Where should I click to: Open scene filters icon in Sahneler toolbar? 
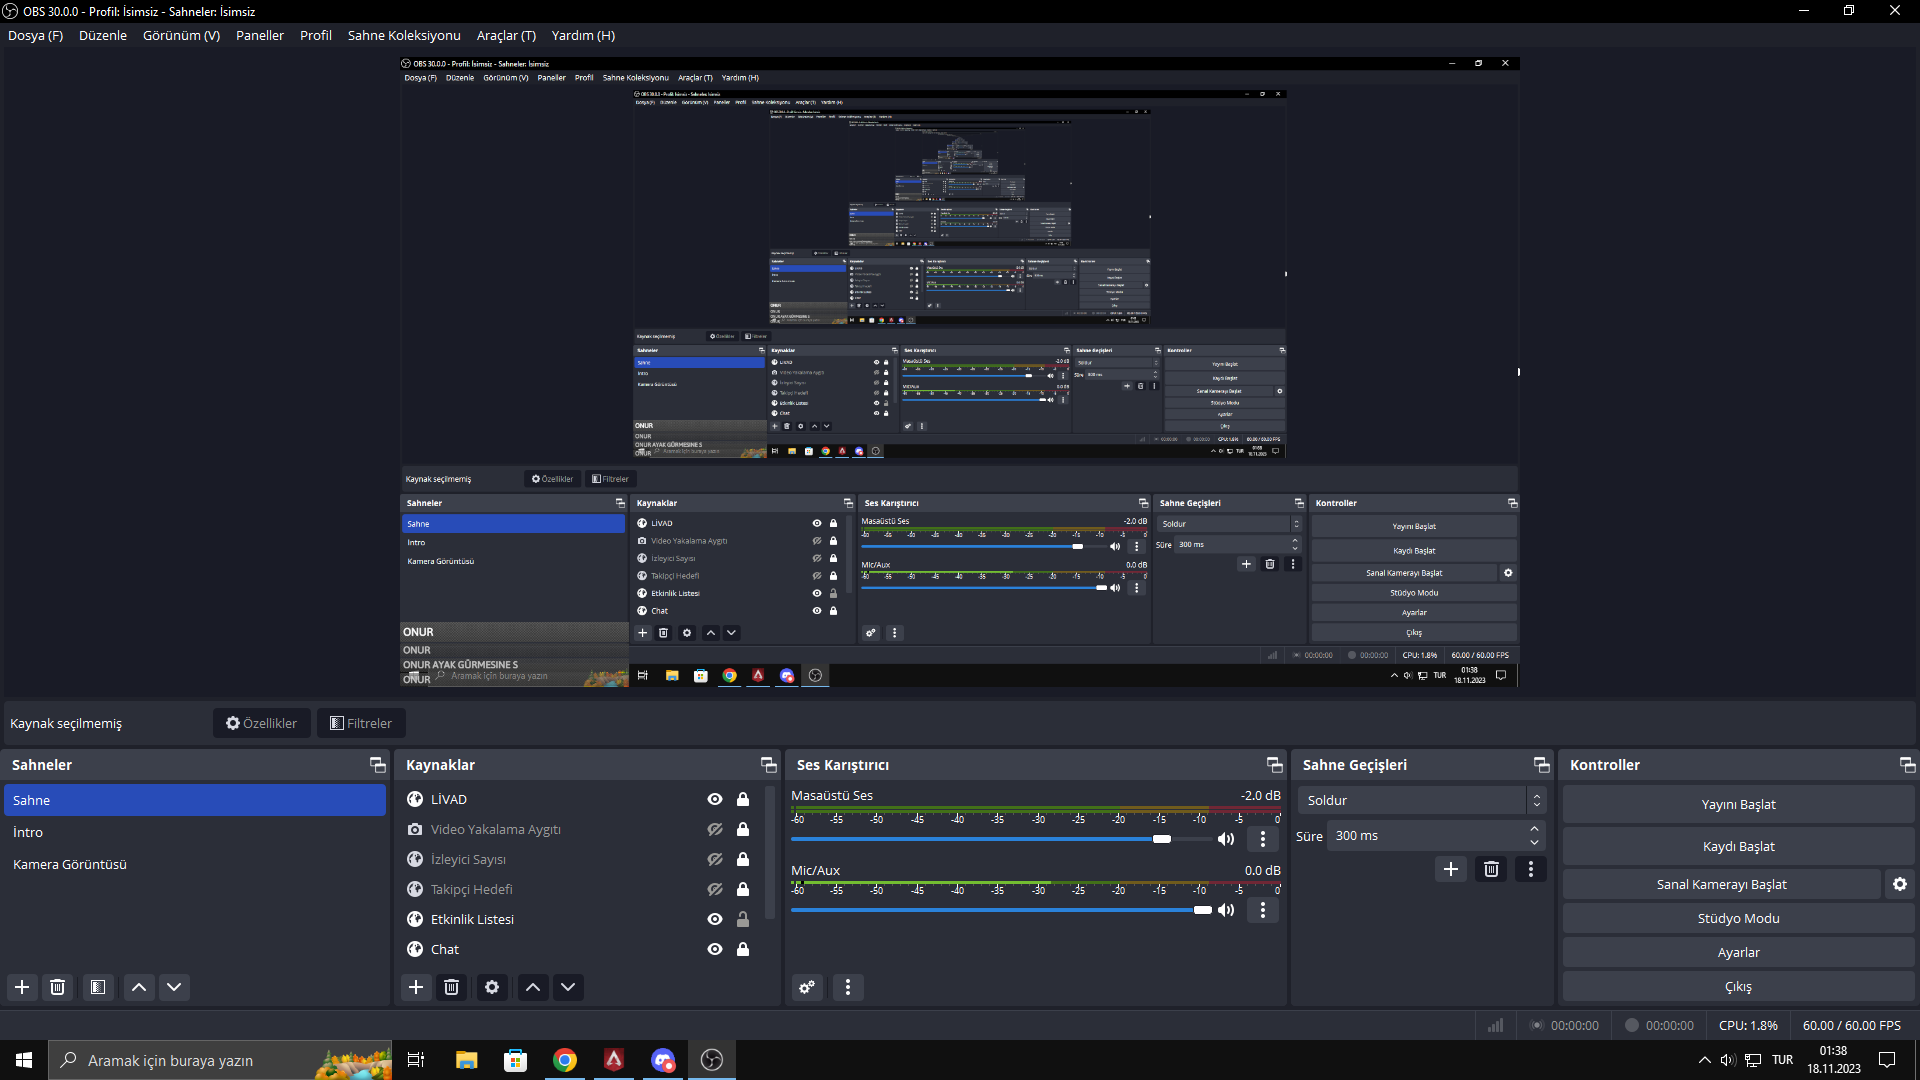click(98, 987)
